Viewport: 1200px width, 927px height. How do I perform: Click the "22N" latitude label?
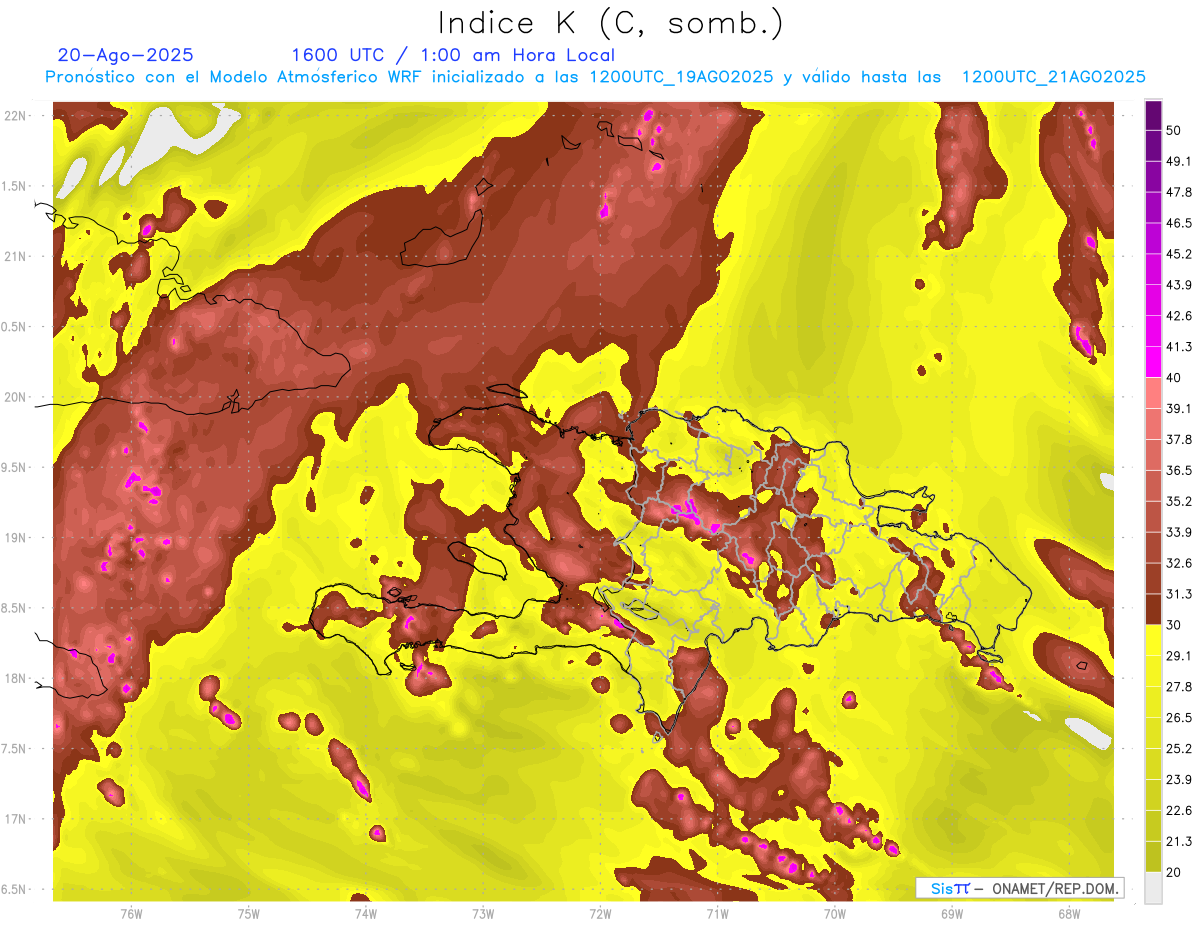(x=15, y=116)
